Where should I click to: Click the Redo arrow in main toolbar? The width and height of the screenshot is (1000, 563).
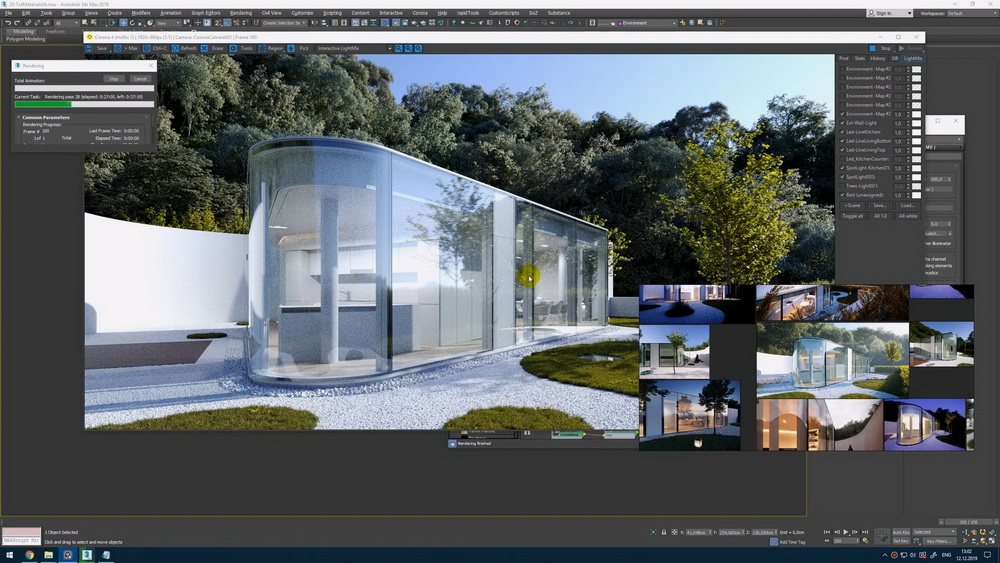[17, 23]
